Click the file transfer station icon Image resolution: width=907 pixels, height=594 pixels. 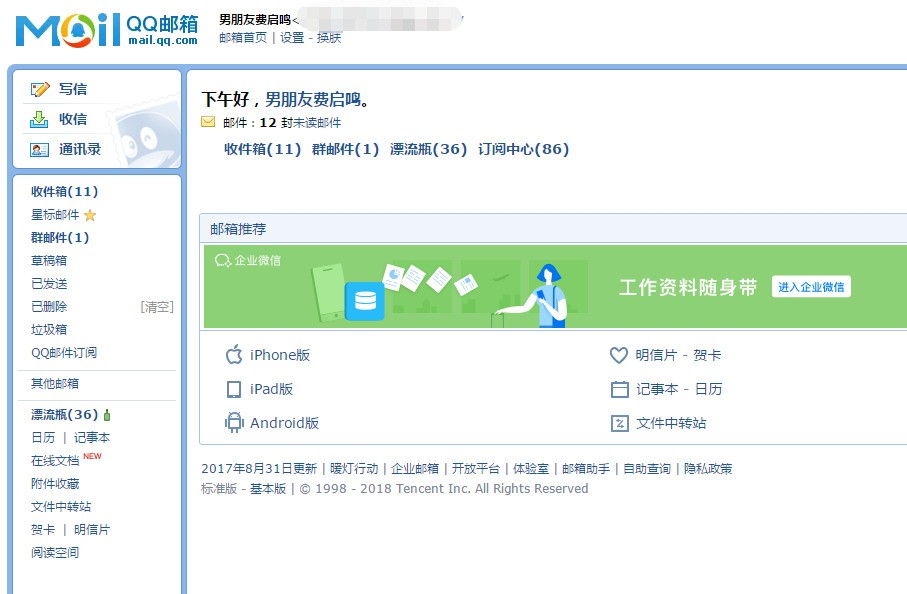point(620,423)
